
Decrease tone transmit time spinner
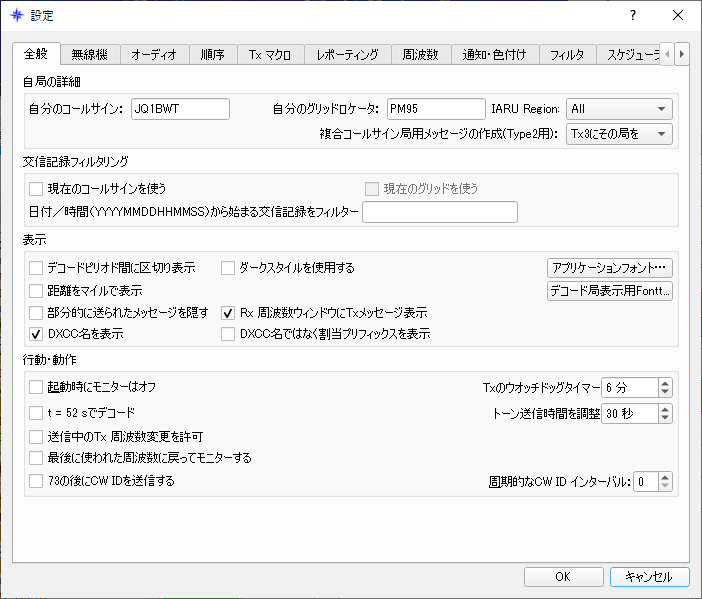665,418
